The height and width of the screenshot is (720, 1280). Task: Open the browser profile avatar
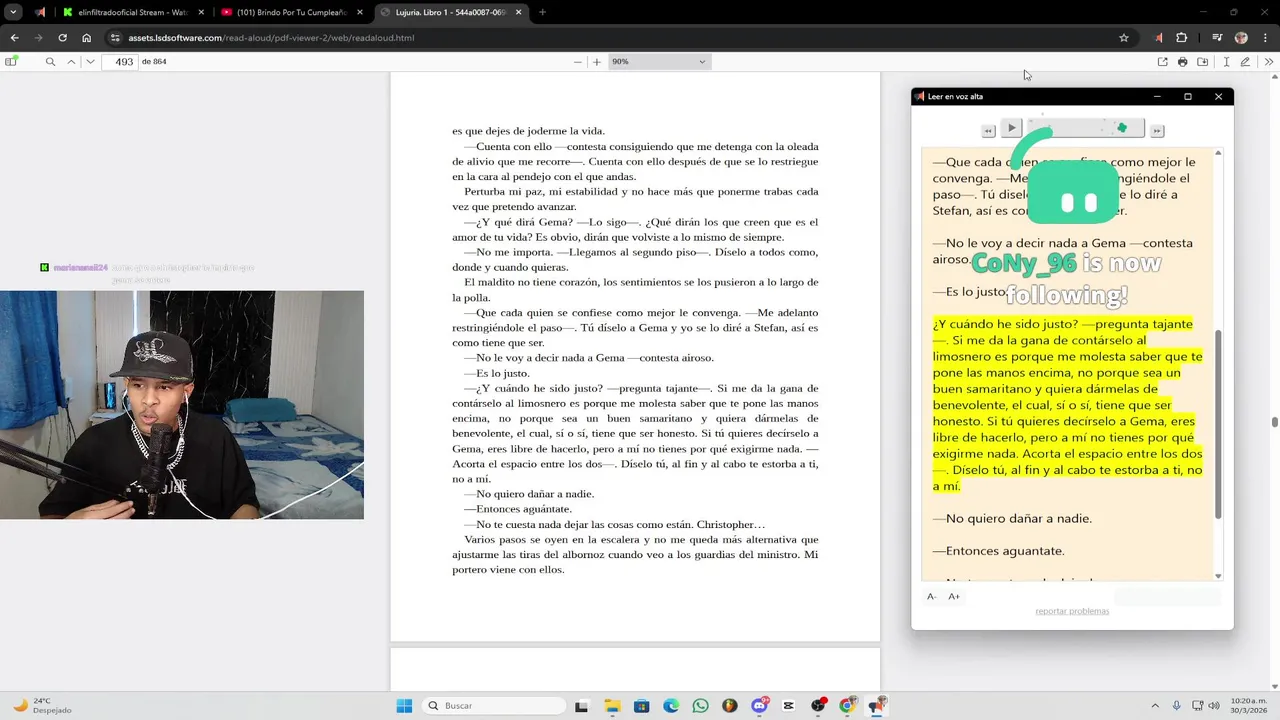click(x=1241, y=38)
